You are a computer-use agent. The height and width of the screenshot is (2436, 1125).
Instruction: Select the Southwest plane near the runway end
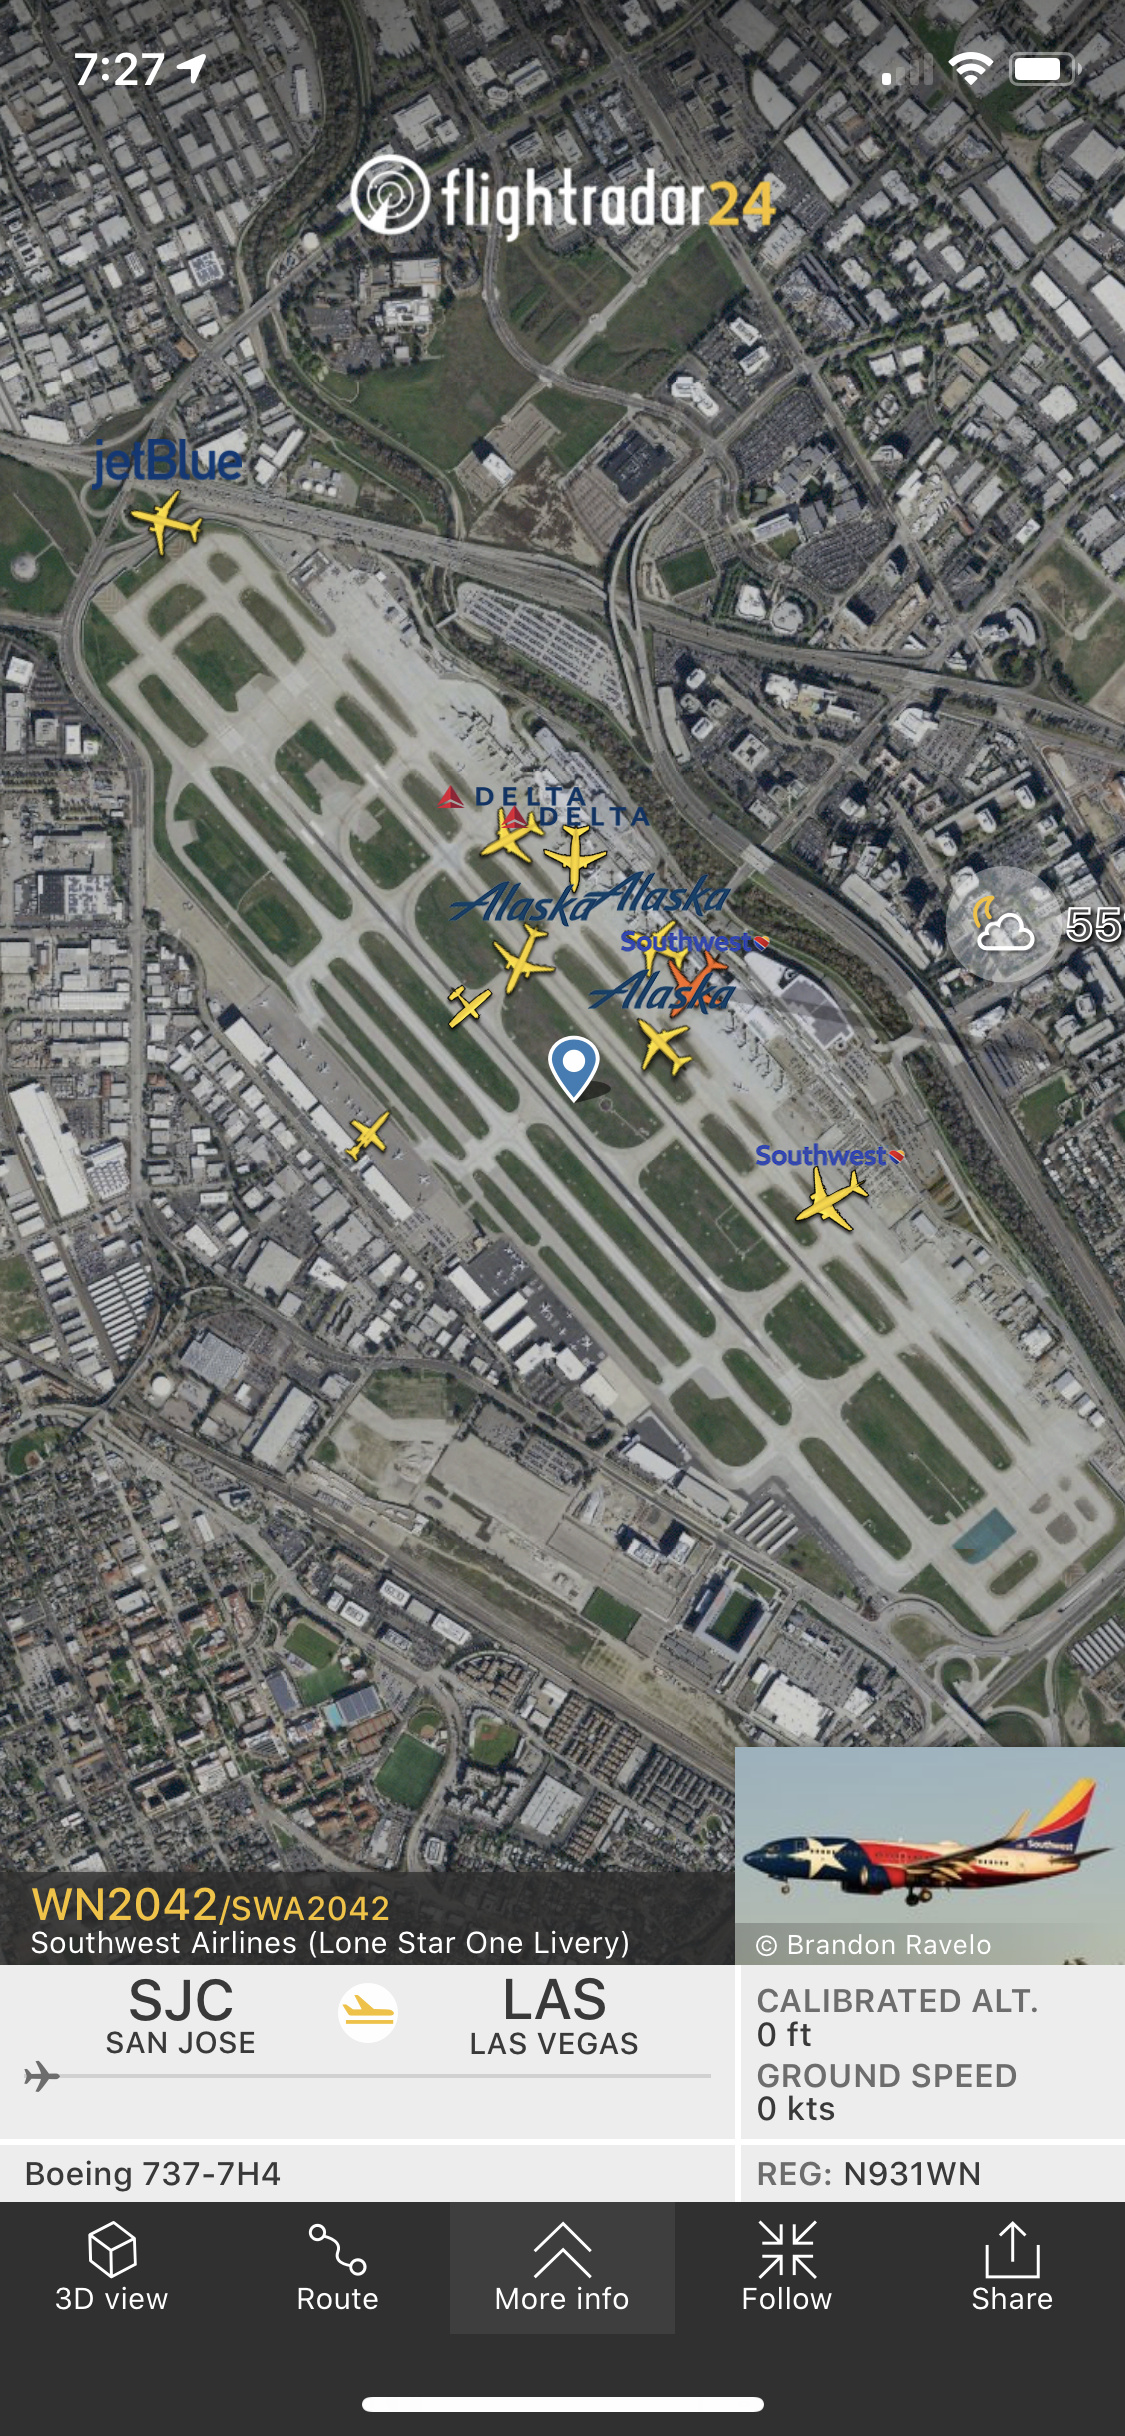[x=831, y=1198]
